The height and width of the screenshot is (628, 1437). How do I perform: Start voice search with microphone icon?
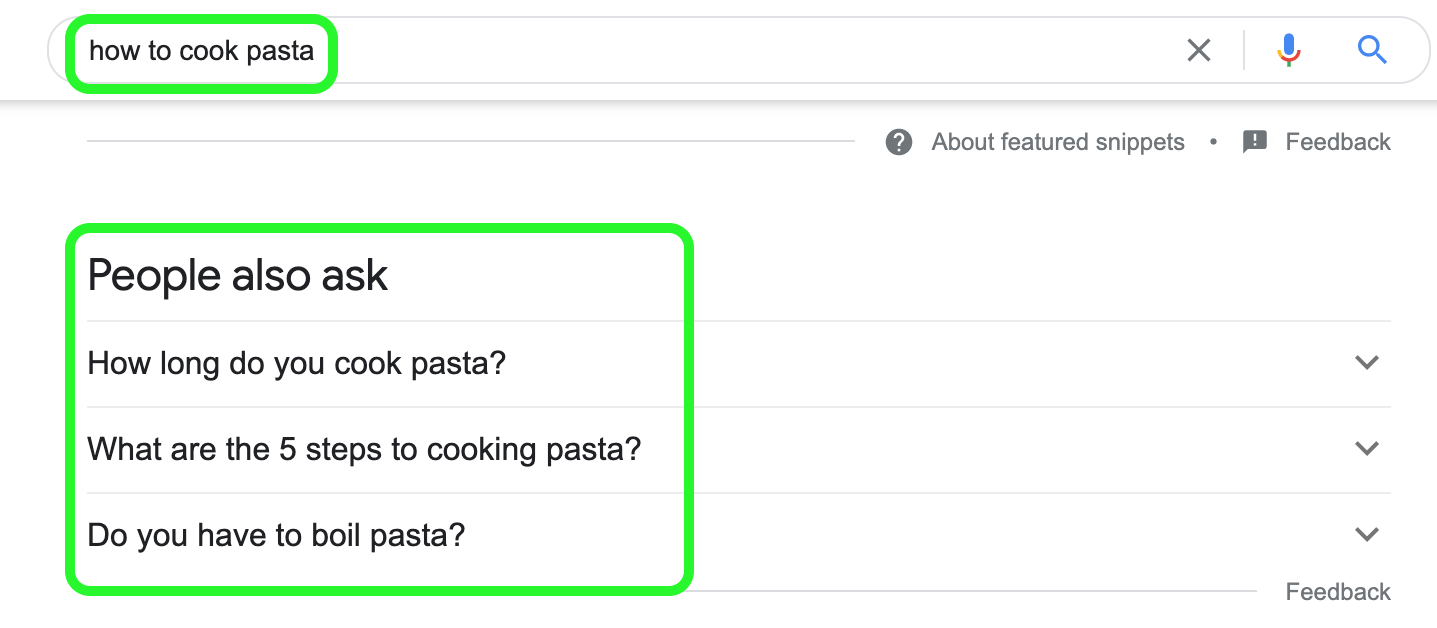point(1289,50)
